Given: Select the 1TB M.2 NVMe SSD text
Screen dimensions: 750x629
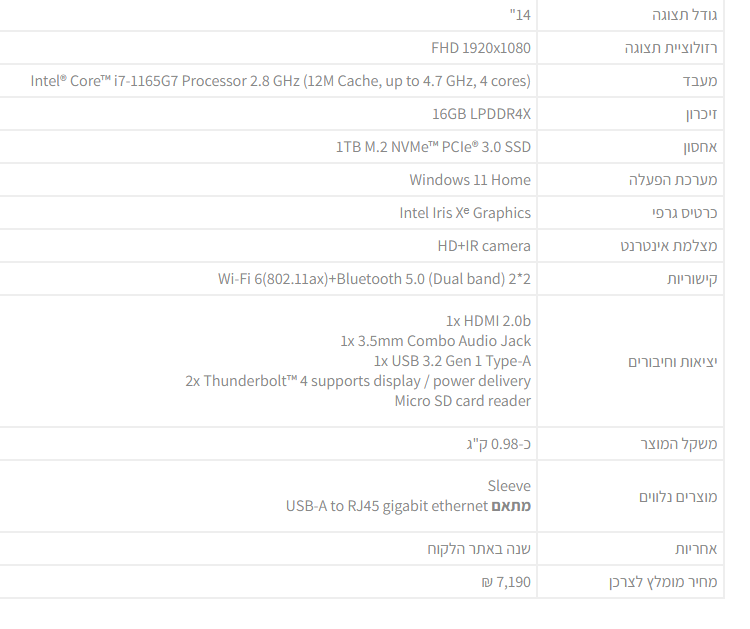Looking at the screenshot, I should (433, 147).
